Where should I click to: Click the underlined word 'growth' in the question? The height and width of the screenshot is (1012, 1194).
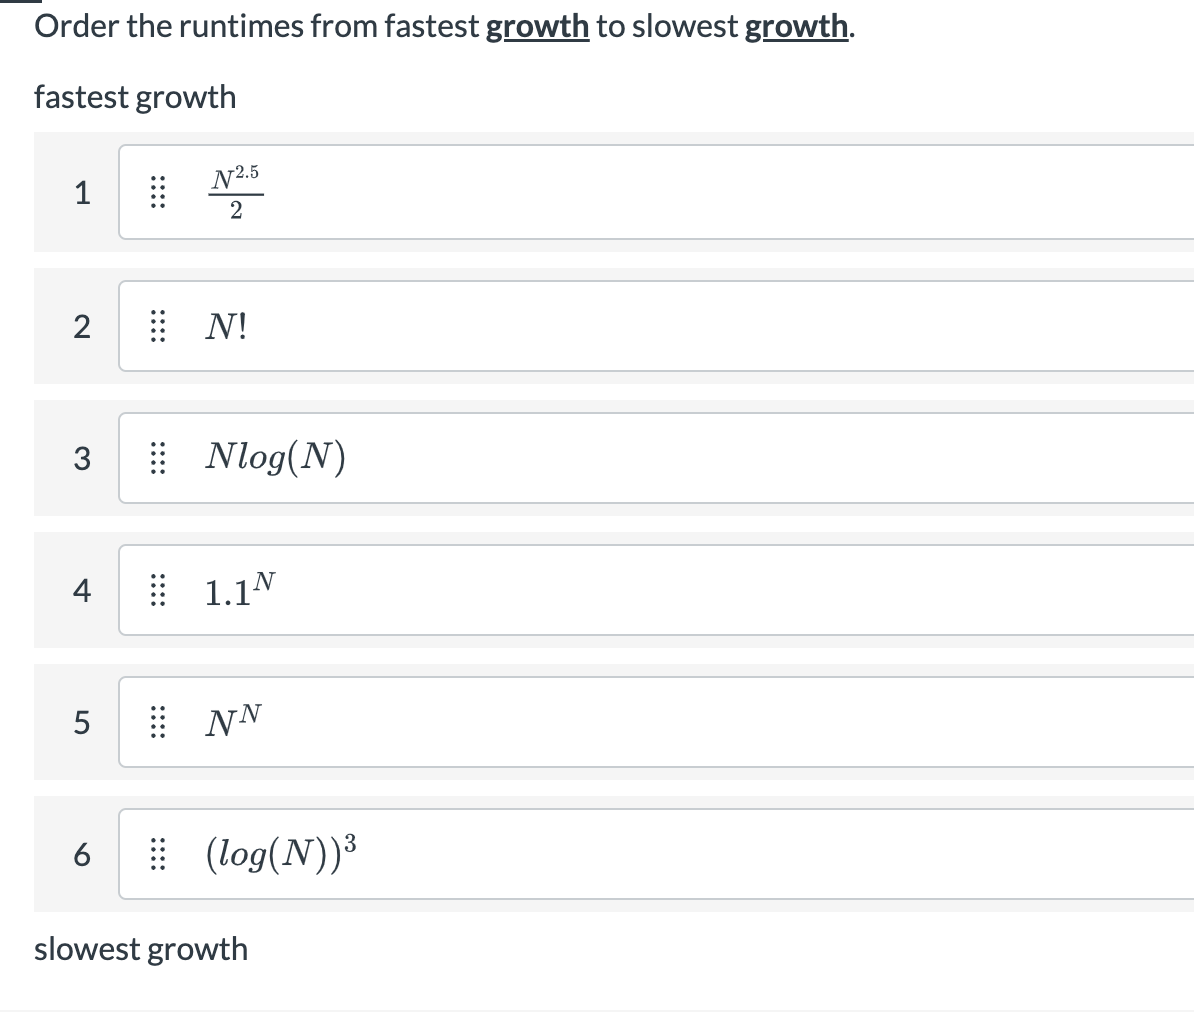coord(538,25)
